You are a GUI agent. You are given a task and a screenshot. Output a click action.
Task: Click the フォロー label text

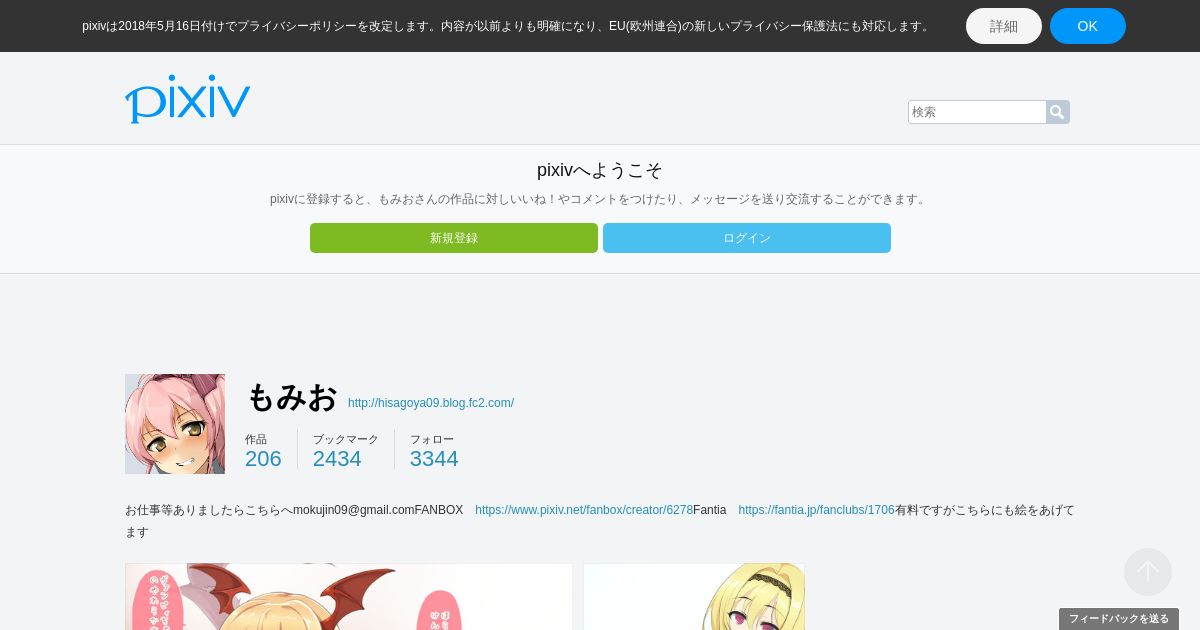pos(432,439)
